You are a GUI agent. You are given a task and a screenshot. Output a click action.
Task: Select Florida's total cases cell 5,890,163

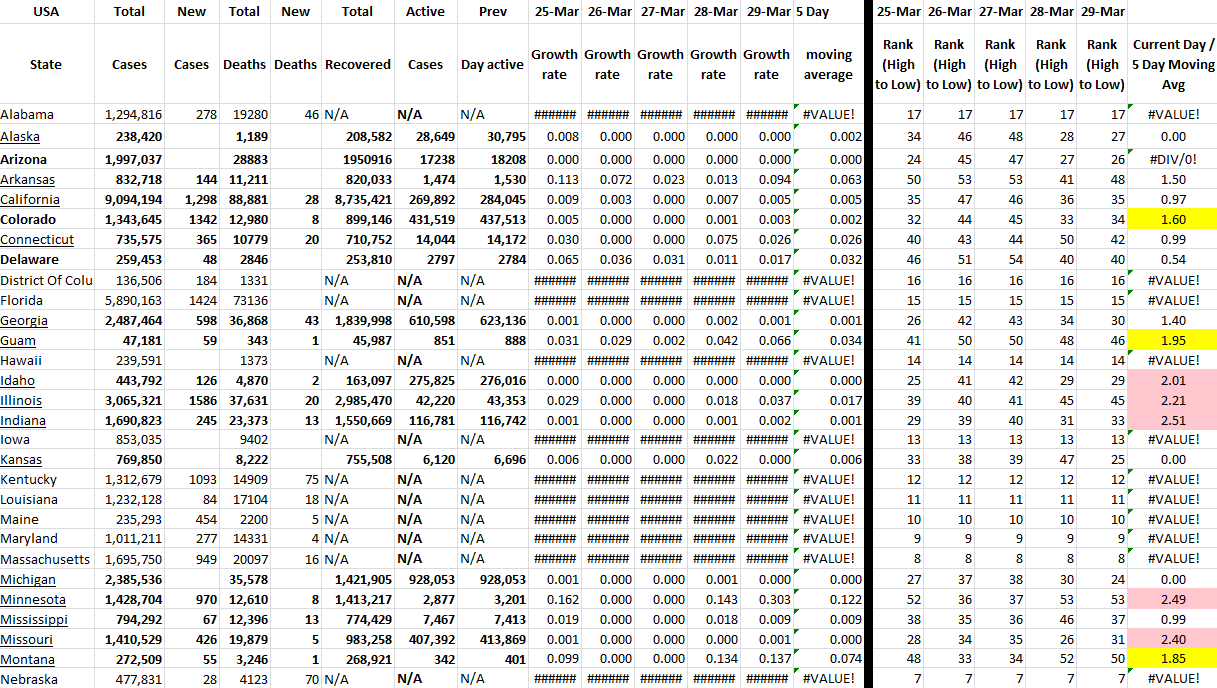133,300
